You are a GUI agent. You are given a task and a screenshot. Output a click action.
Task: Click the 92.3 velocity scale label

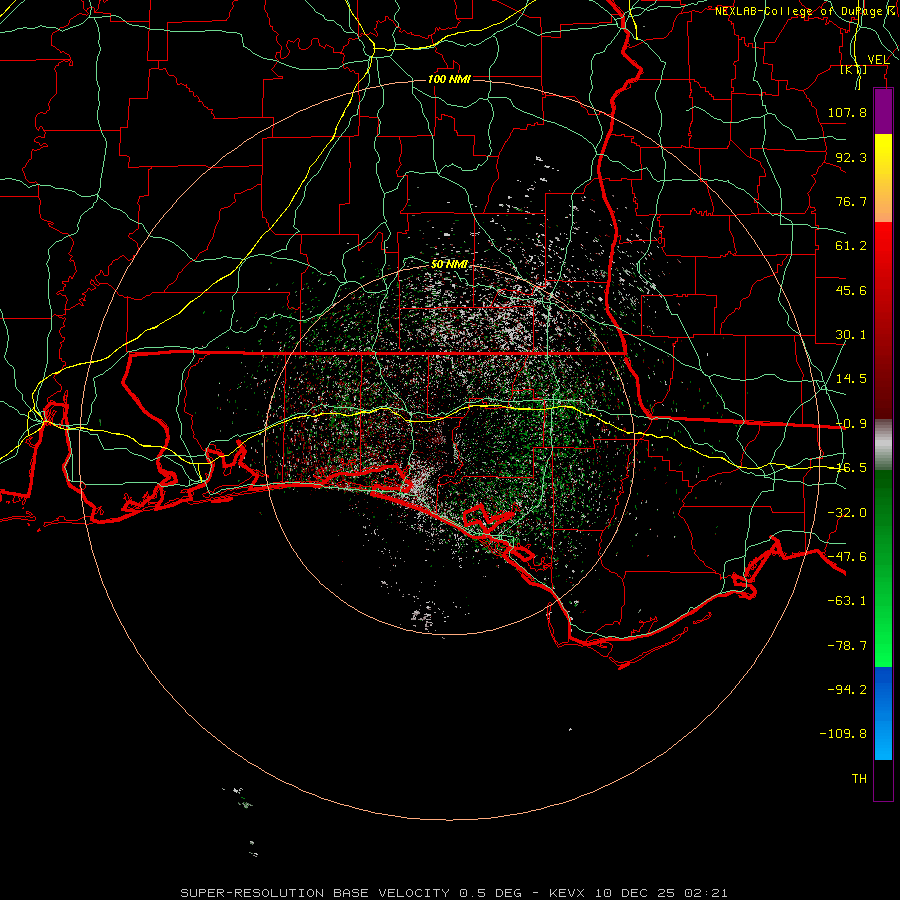click(851, 157)
